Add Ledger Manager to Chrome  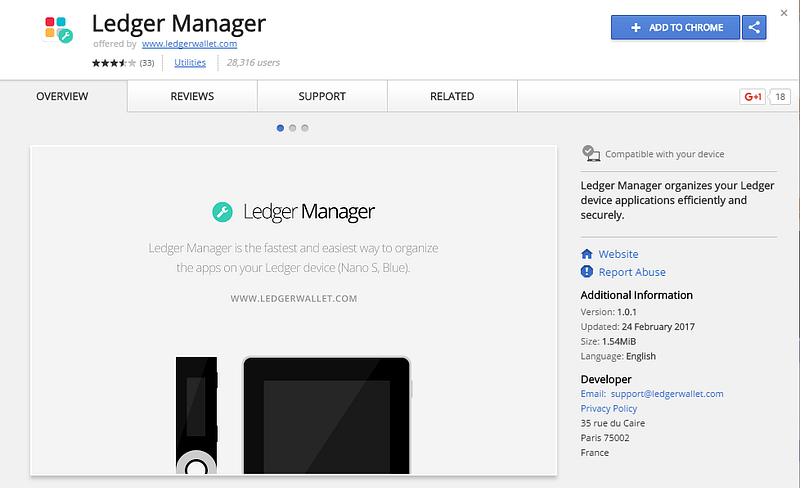[x=676, y=27]
